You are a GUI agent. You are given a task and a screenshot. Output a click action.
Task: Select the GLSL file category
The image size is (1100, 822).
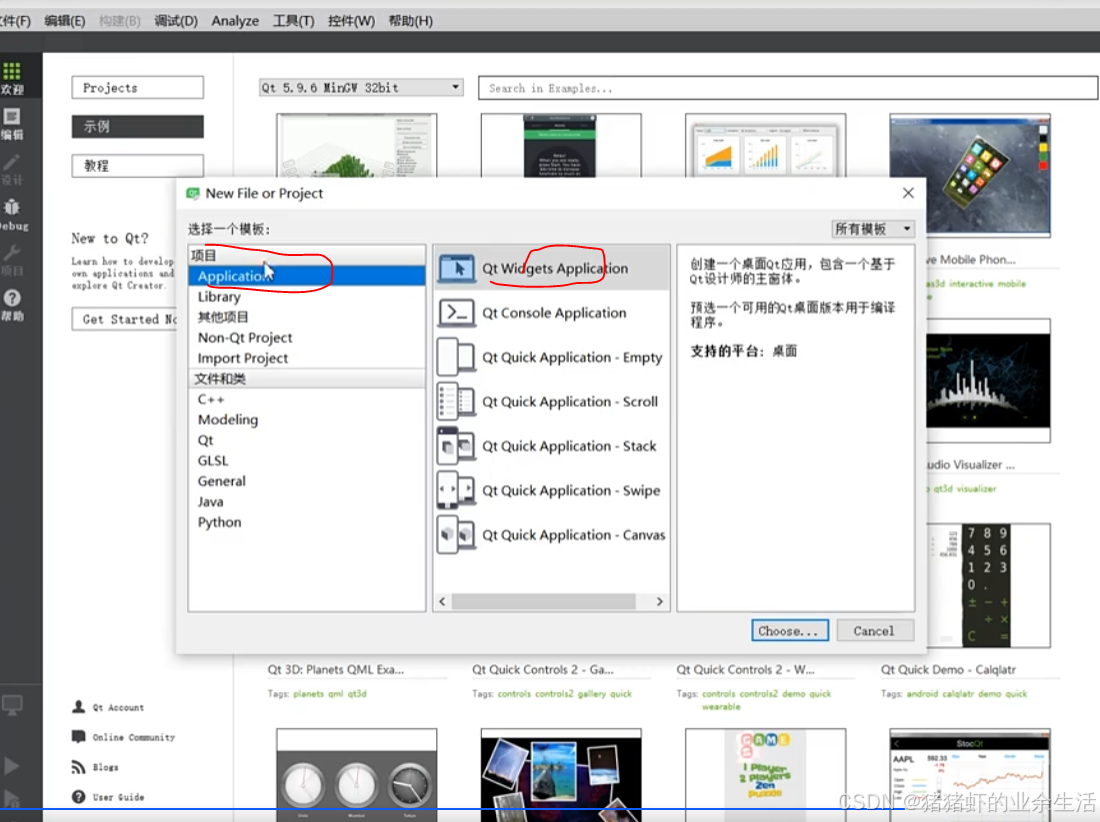click(307, 460)
